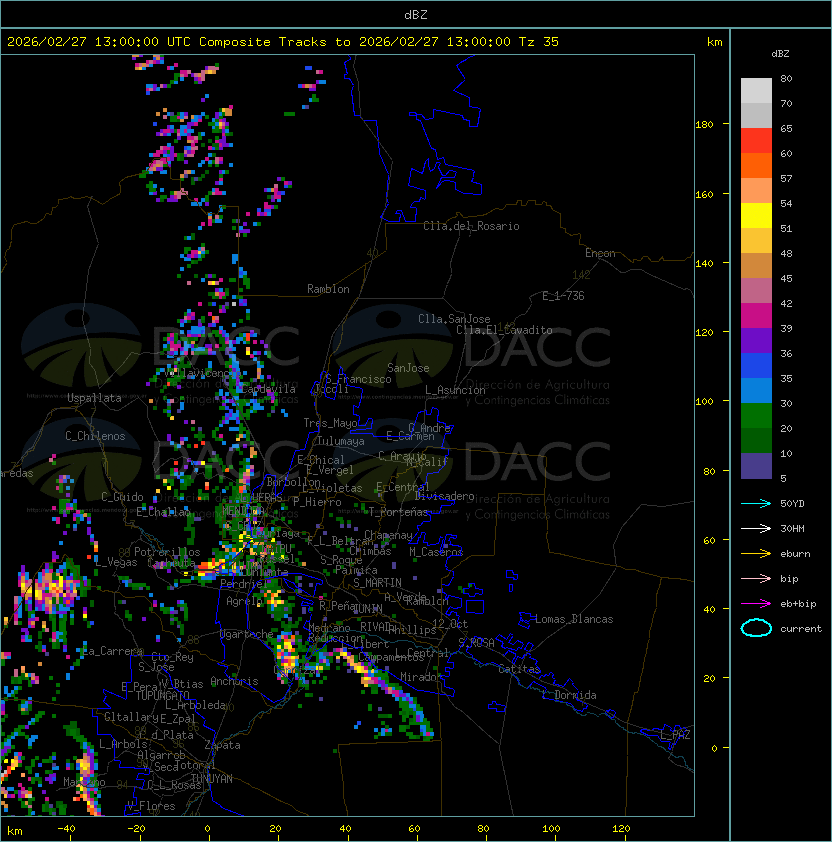The width and height of the screenshot is (832, 842).
Task: Click the 'Zapata' map label
Action: click(x=222, y=745)
